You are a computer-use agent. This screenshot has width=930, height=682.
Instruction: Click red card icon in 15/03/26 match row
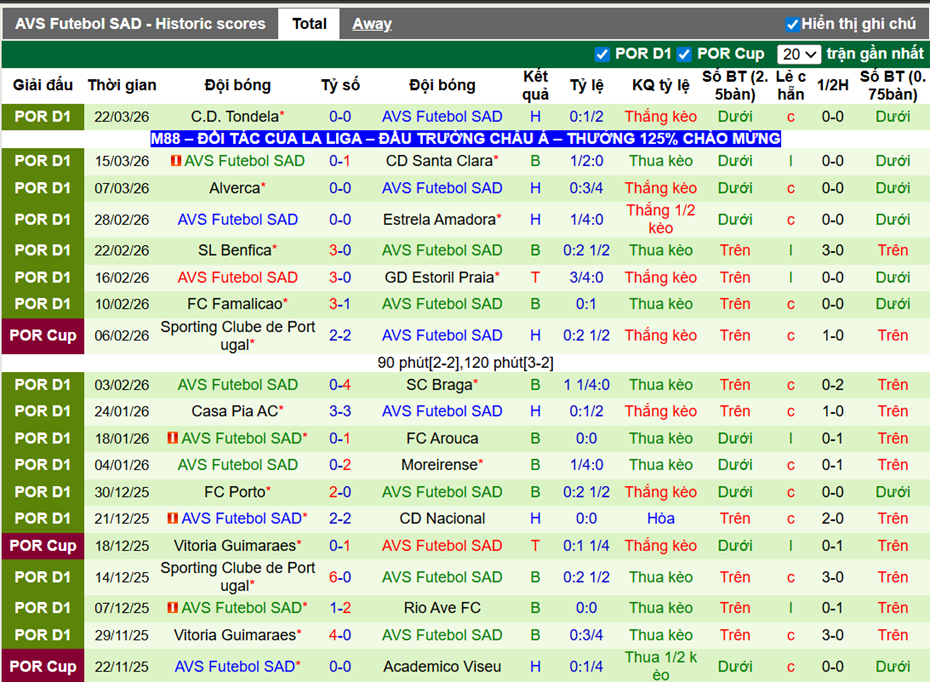pos(175,161)
